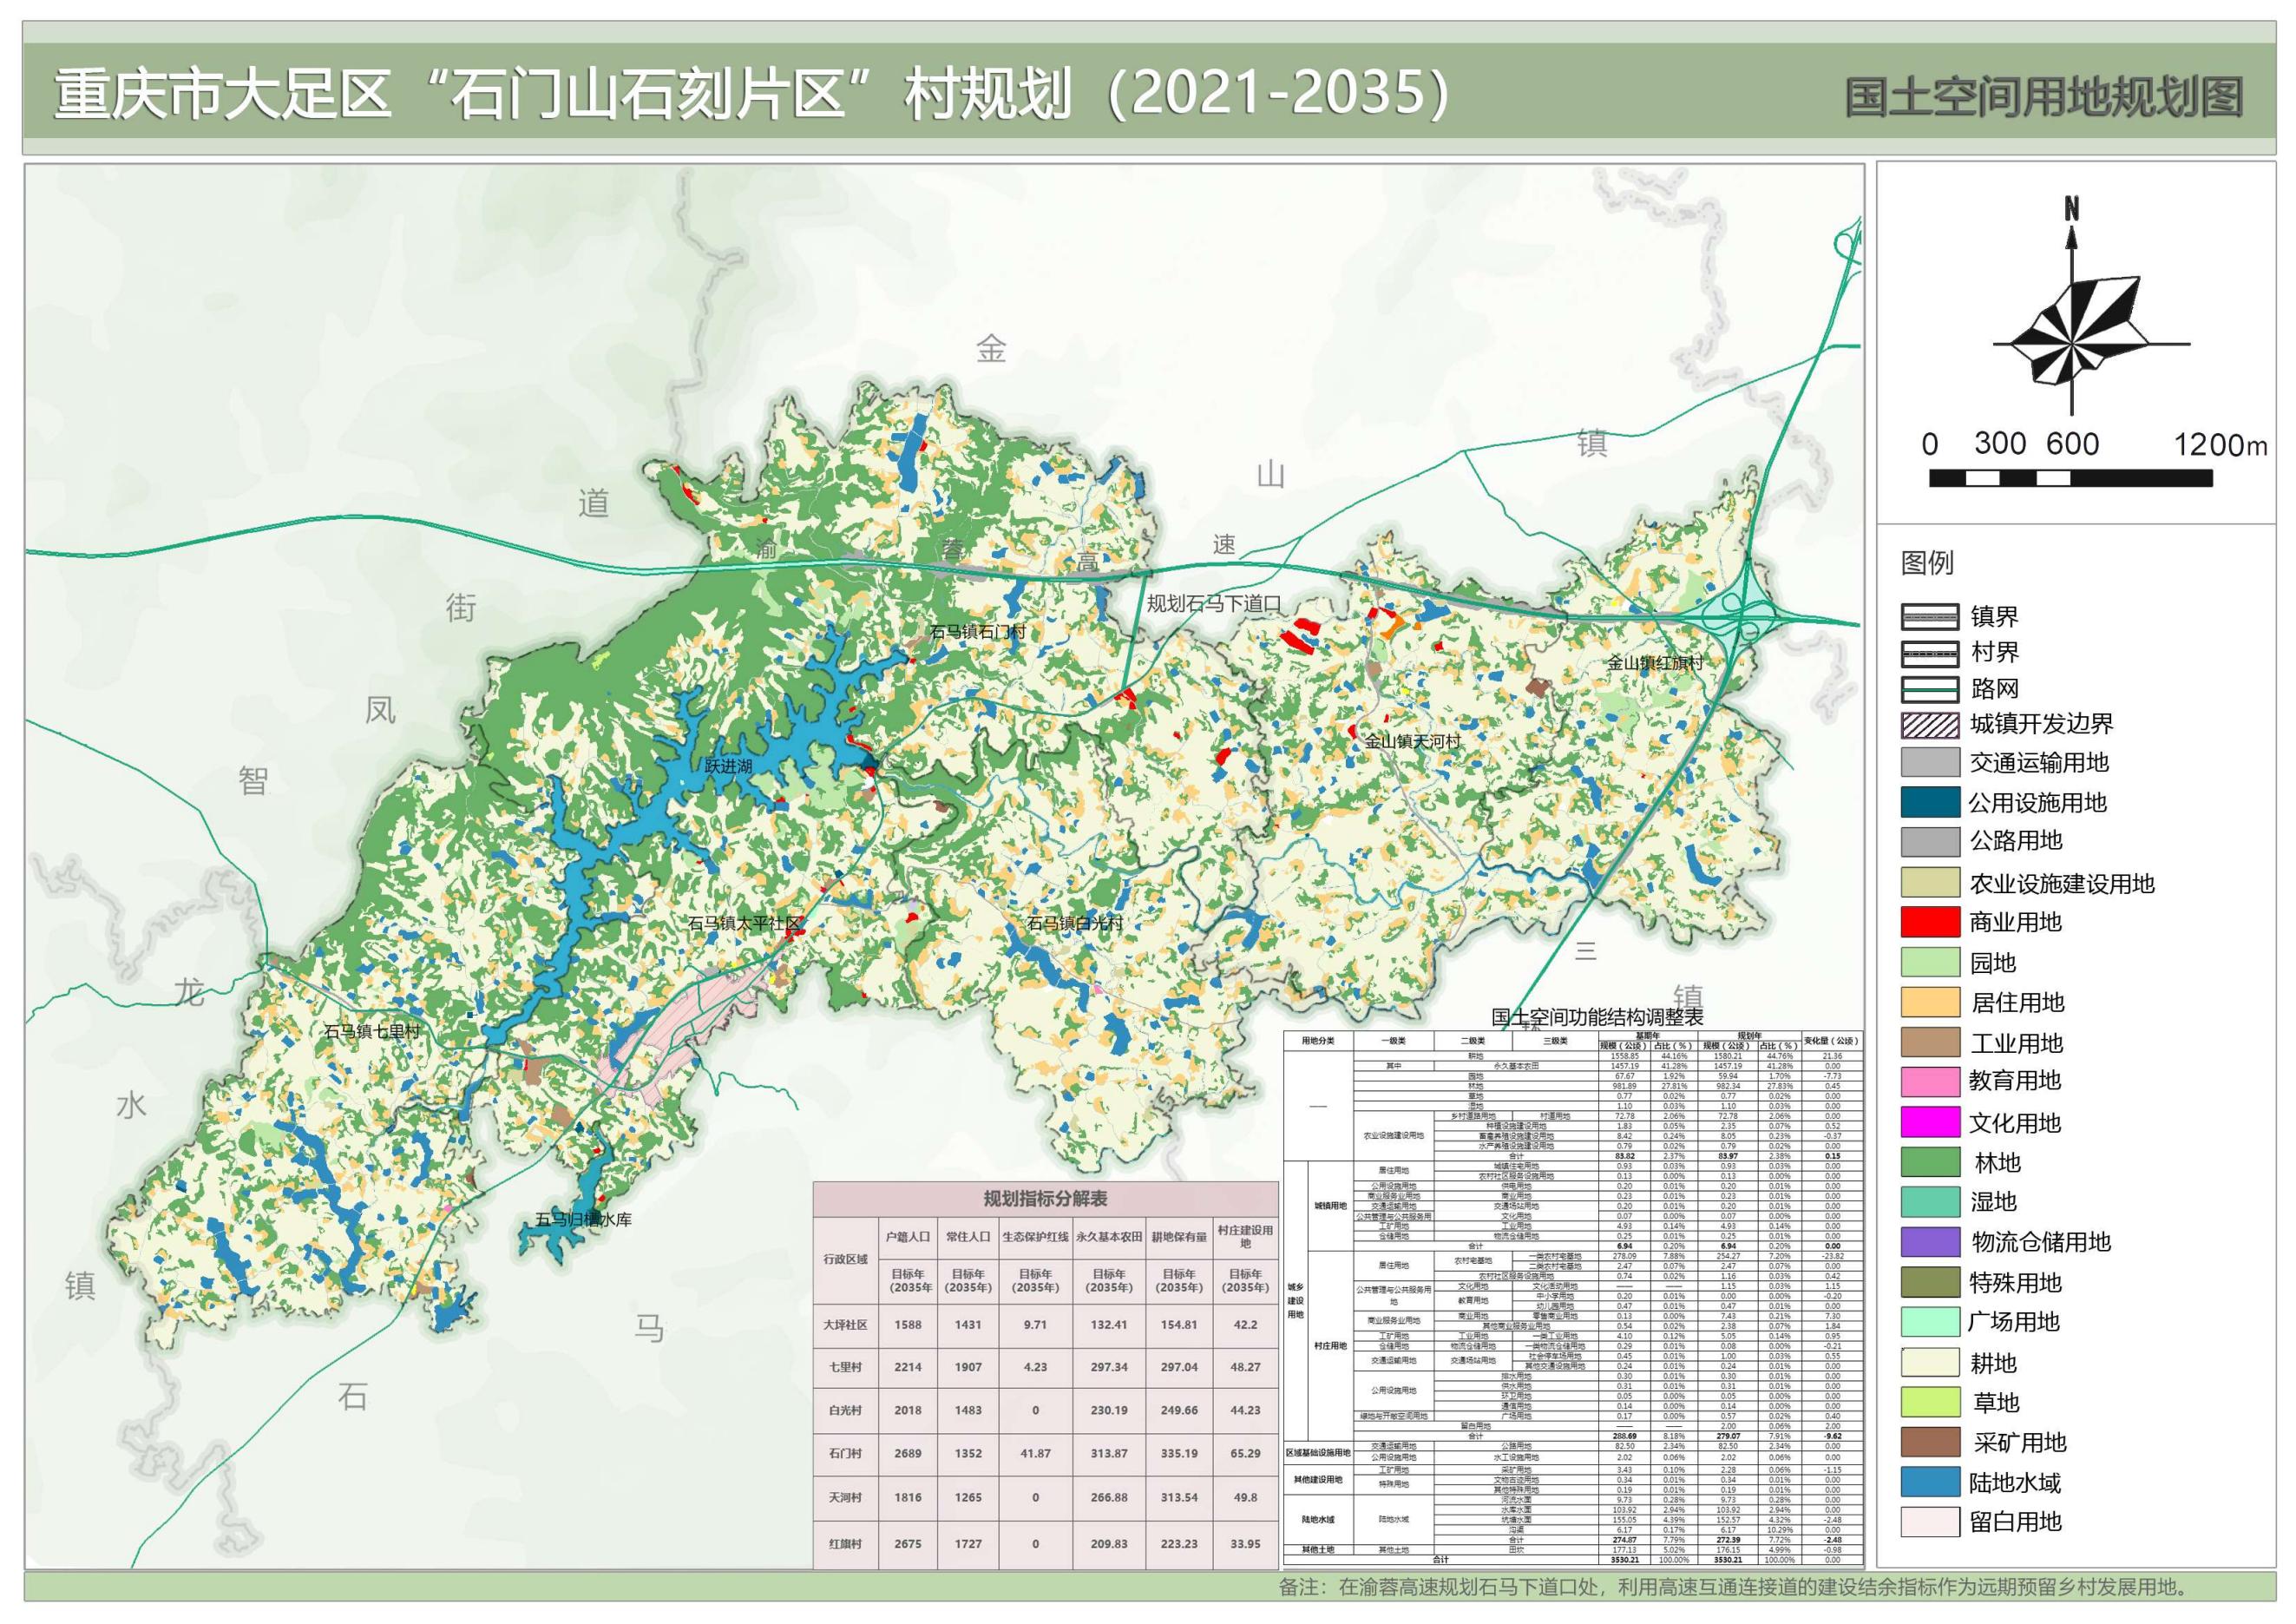Image resolution: width=2296 pixels, height=1624 pixels.
Task: Select the grey 交通运输用地 legend swatch
Action: (1930, 763)
